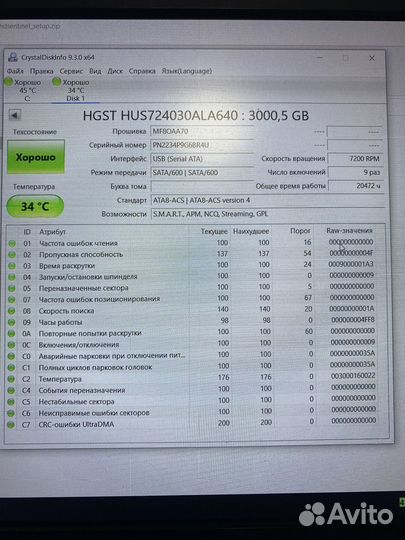Click the 34 °C temperature button

coord(35,206)
